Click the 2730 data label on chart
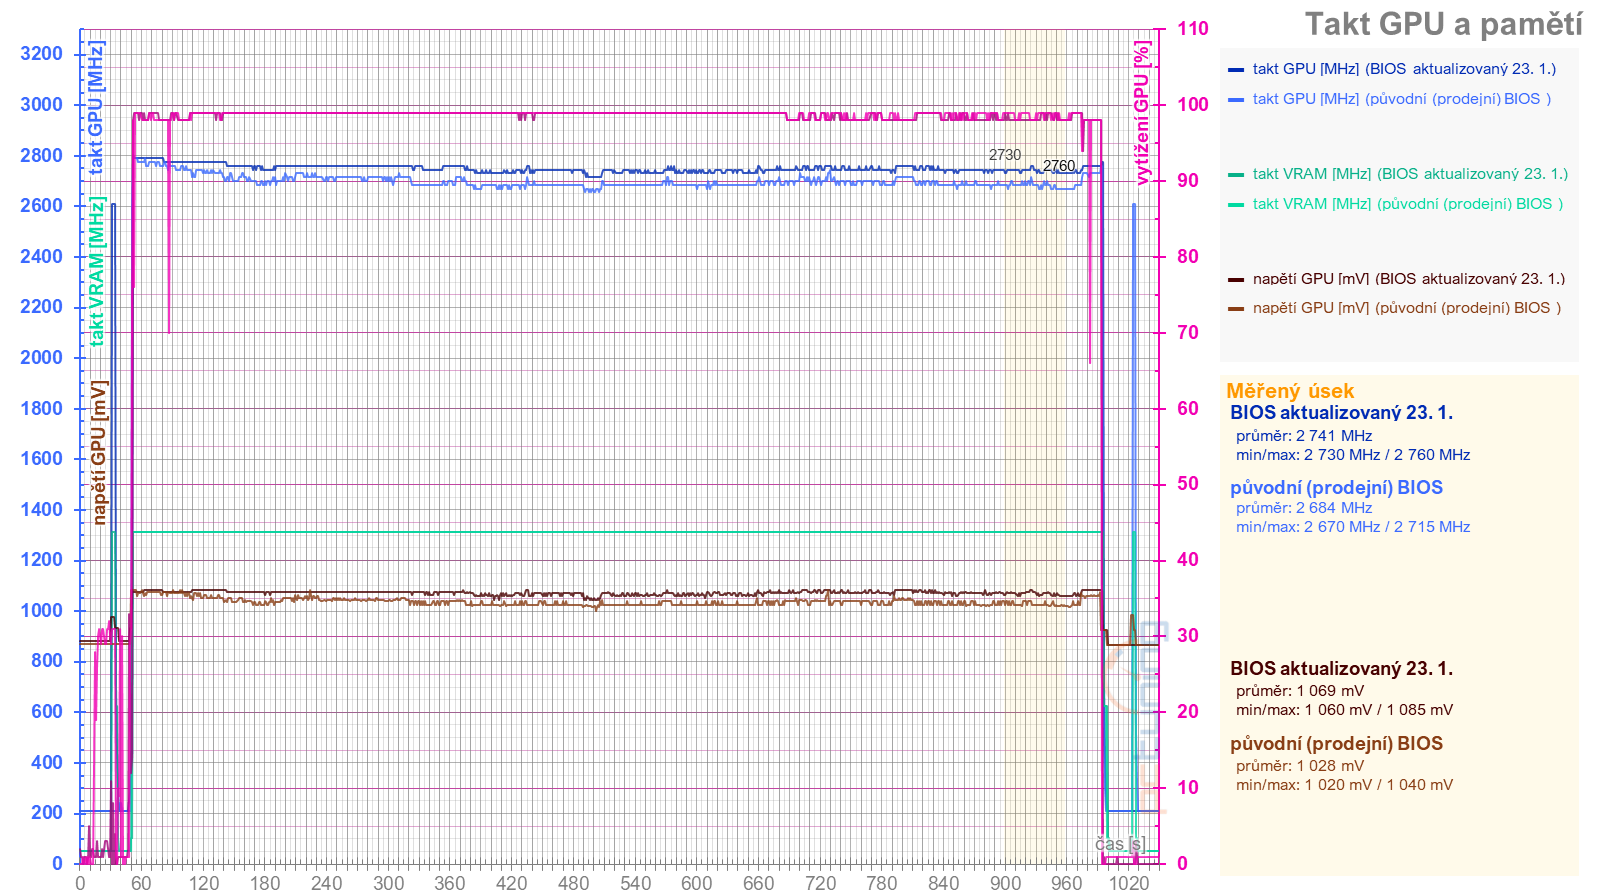 coord(1005,155)
